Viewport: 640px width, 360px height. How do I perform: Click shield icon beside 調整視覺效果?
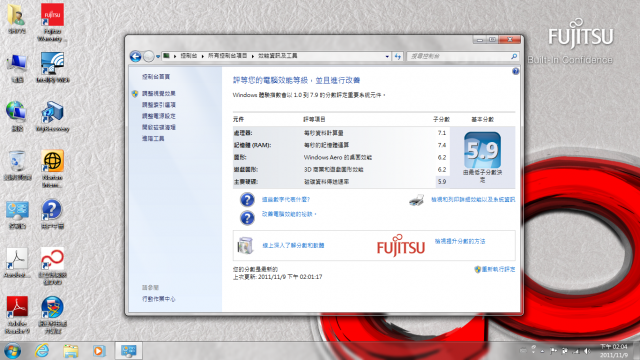coord(135,93)
